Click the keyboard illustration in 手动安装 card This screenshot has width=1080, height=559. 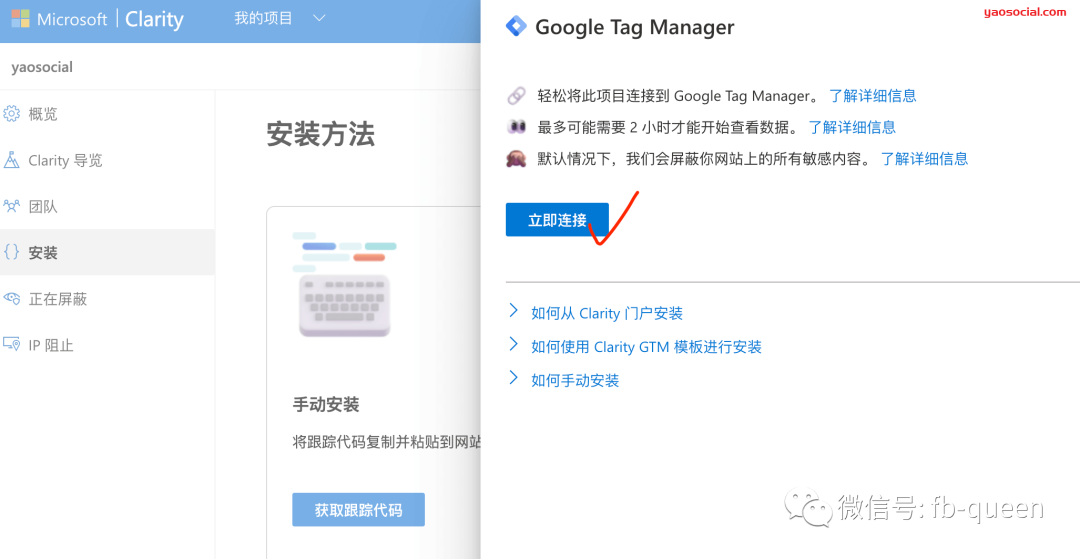click(x=344, y=284)
